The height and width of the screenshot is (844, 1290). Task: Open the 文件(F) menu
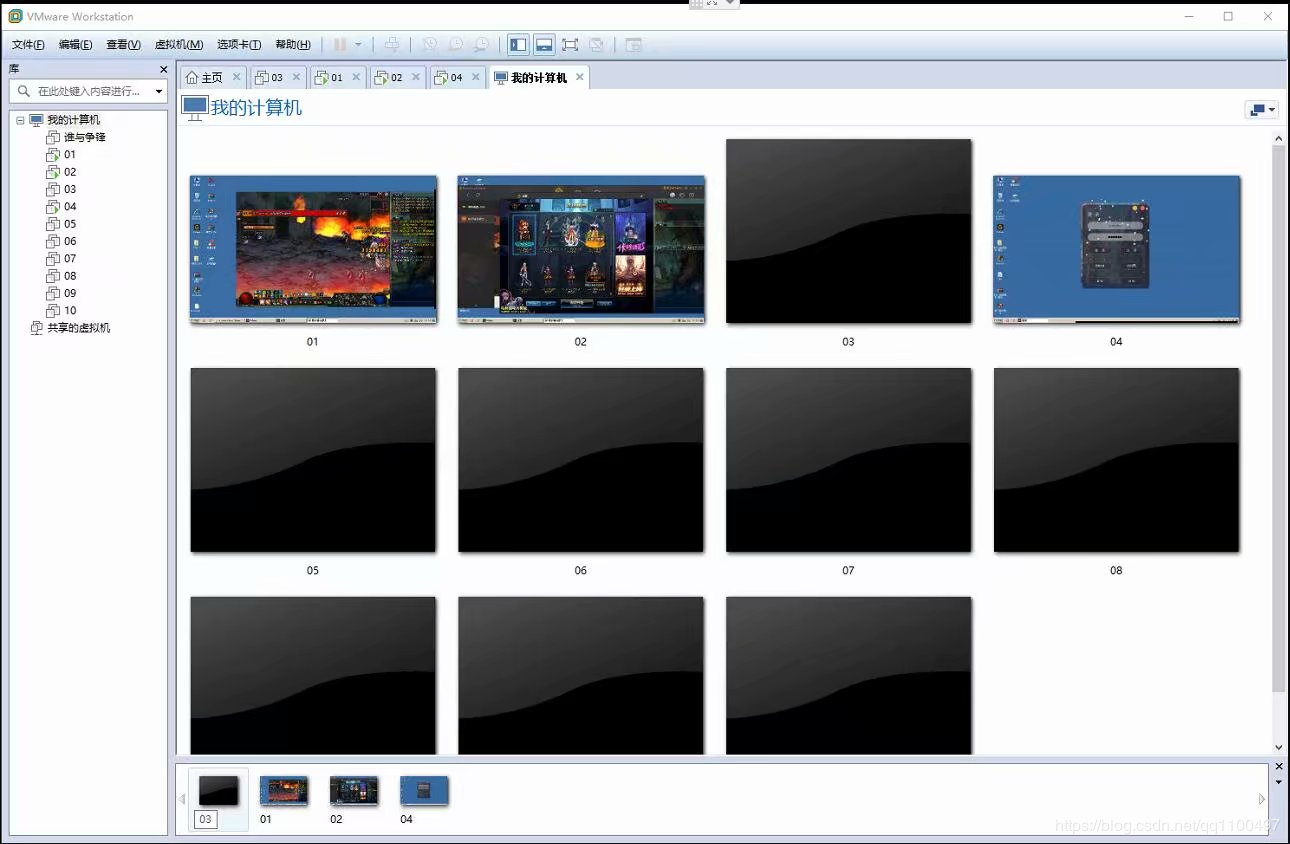click(x=28, y=45)
